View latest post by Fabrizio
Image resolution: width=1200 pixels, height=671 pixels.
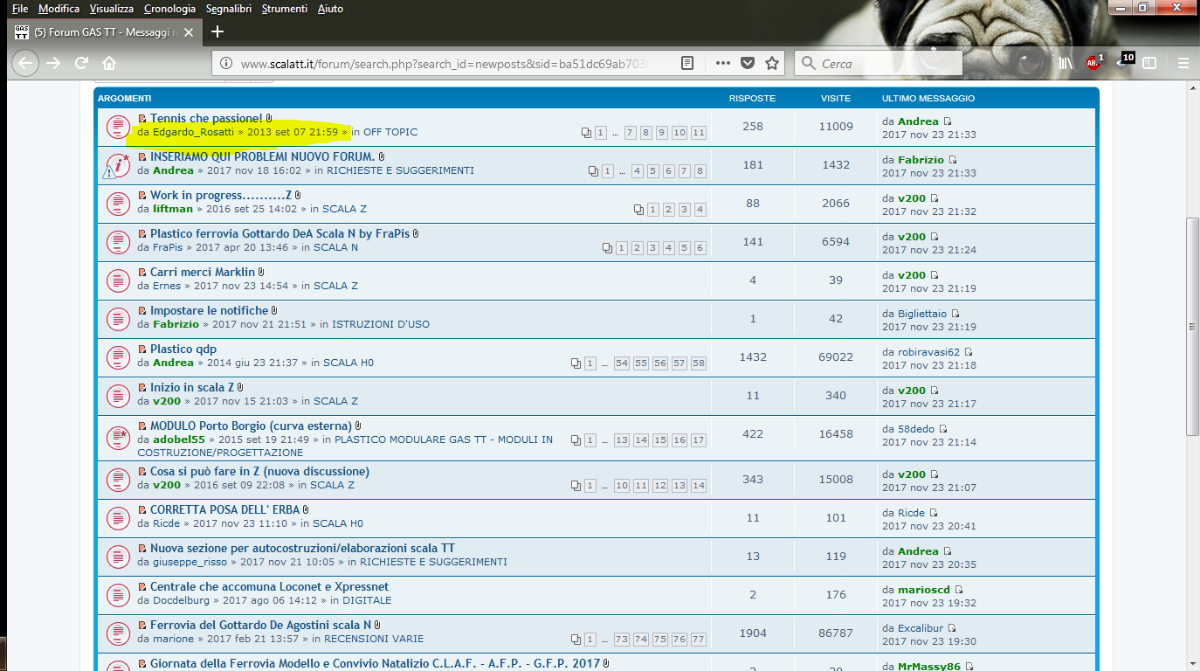(952, 160)
